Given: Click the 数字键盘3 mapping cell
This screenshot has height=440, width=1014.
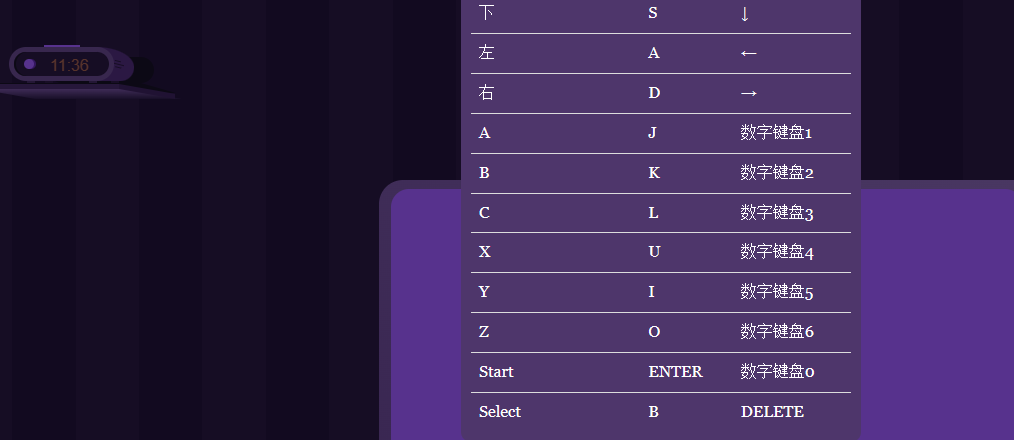Looking at the screenshot, I should [777, 213].
